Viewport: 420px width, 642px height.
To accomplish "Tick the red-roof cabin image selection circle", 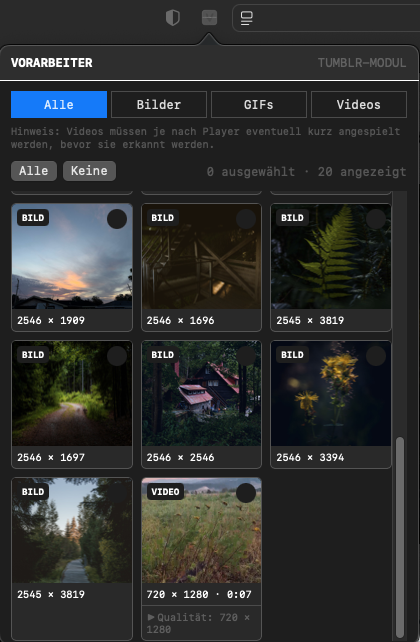I will tap(246, 356).
